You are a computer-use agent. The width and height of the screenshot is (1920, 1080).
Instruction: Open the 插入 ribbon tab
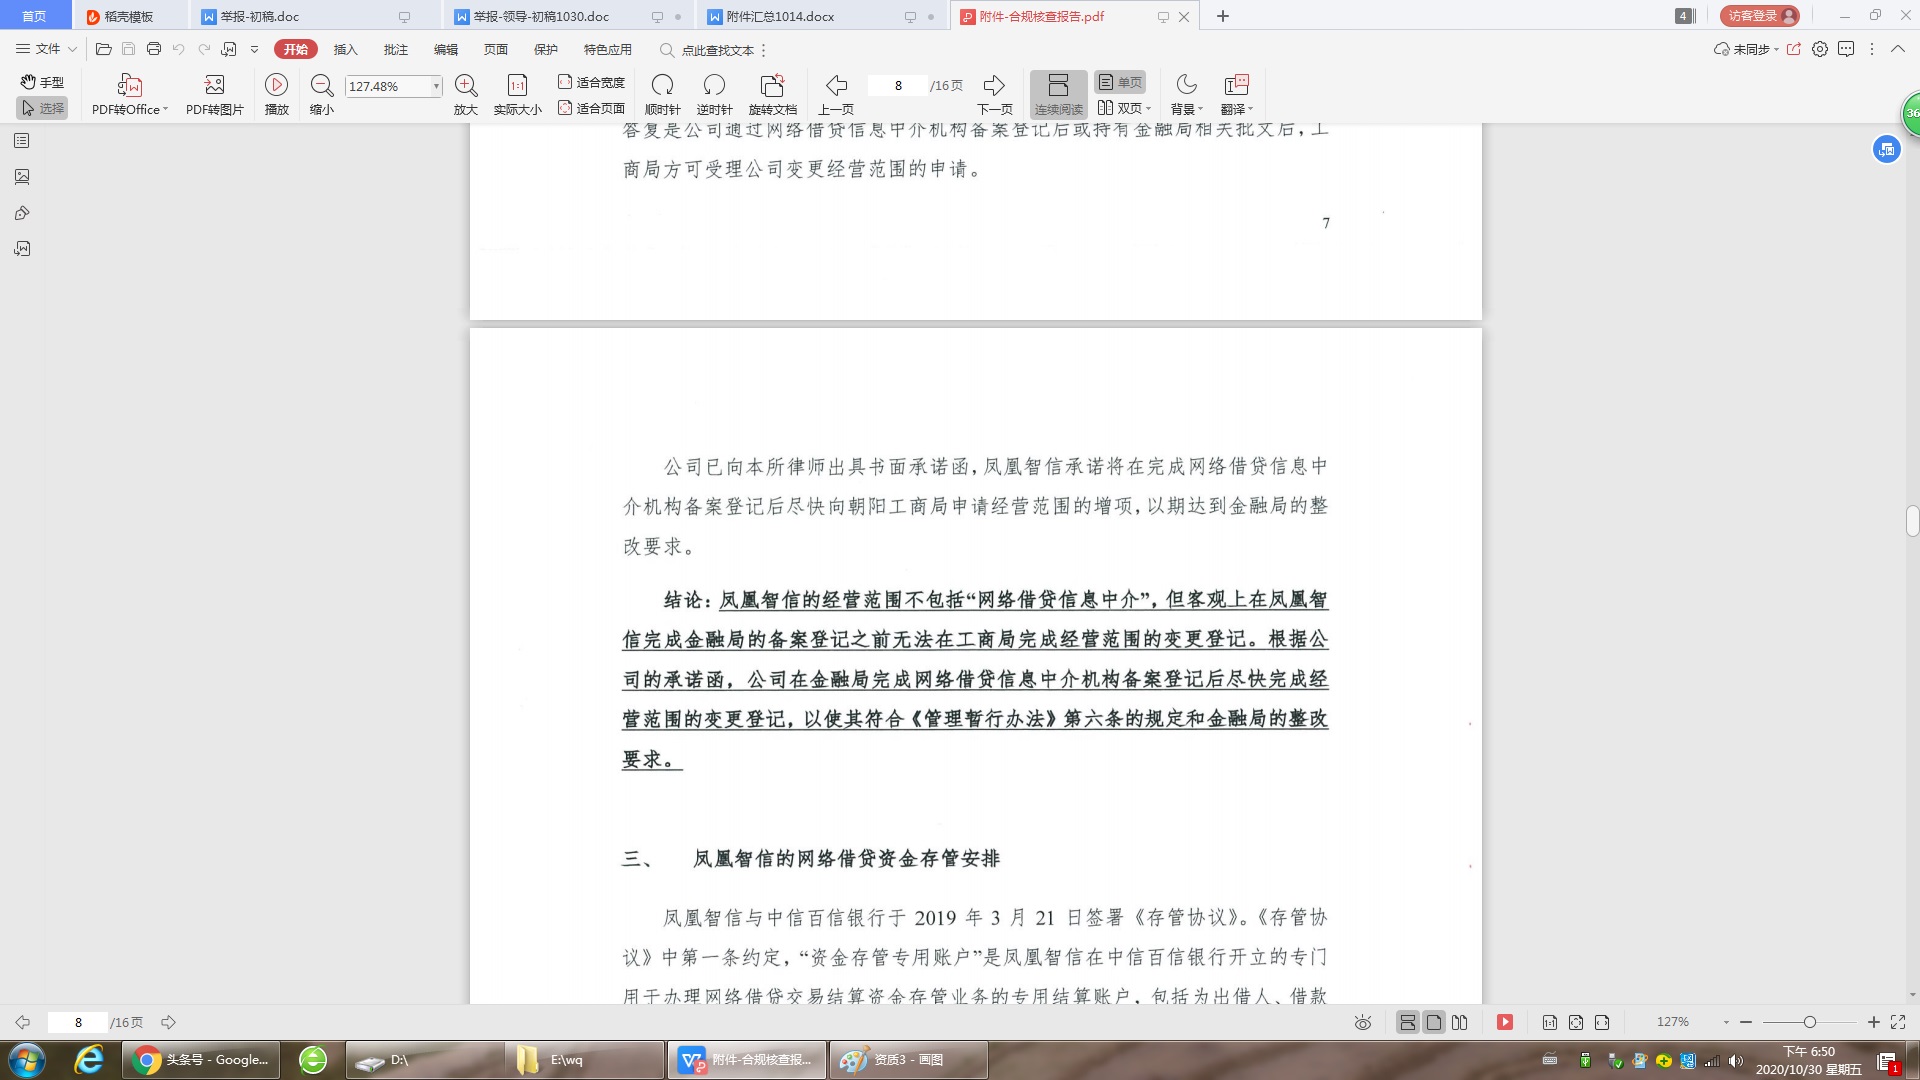point(345,49)
